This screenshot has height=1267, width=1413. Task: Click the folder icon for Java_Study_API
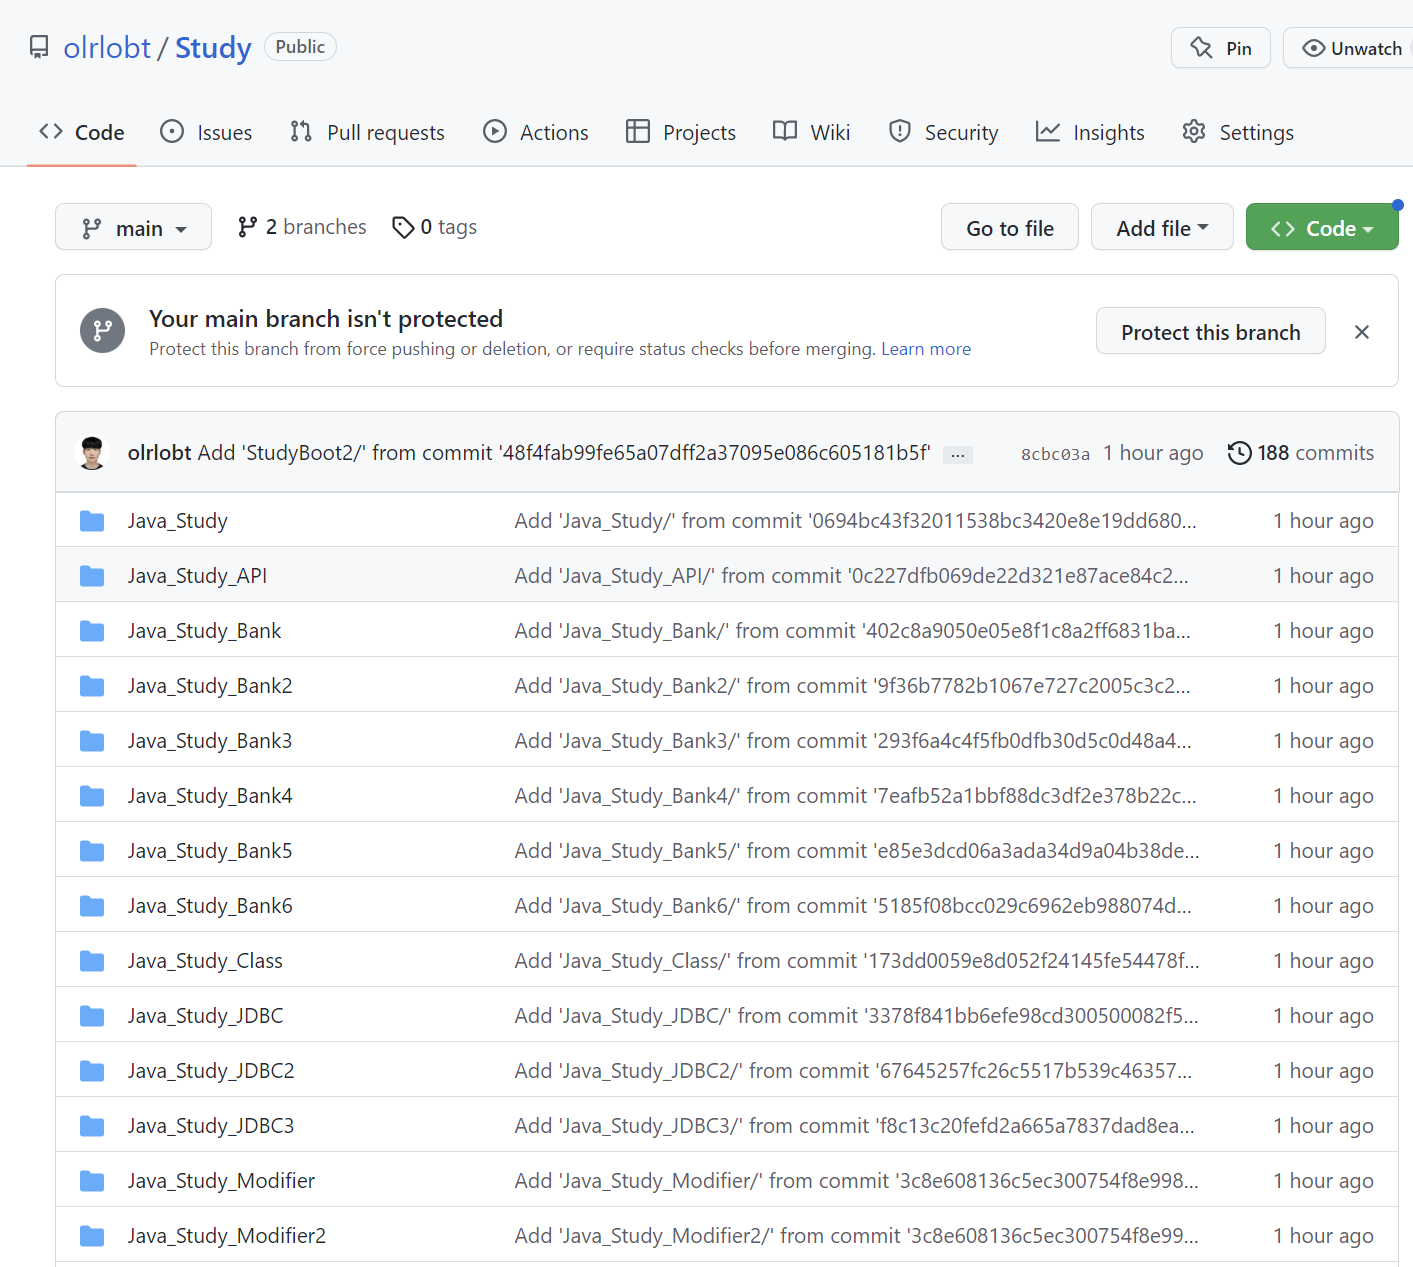92,576
